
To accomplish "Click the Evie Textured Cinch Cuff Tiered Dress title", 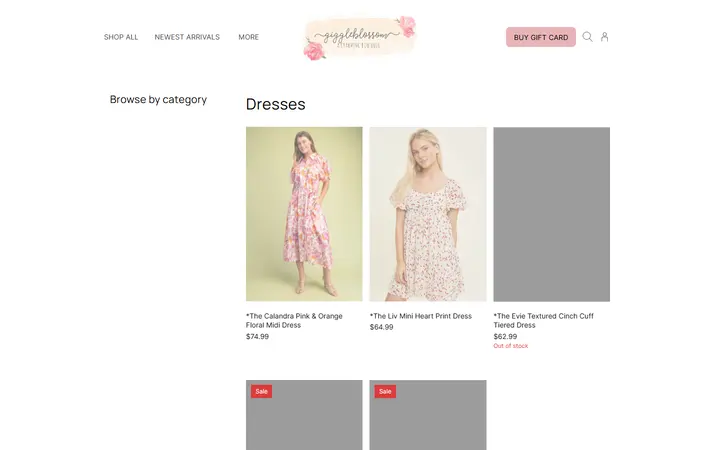I will coord(544,321).
